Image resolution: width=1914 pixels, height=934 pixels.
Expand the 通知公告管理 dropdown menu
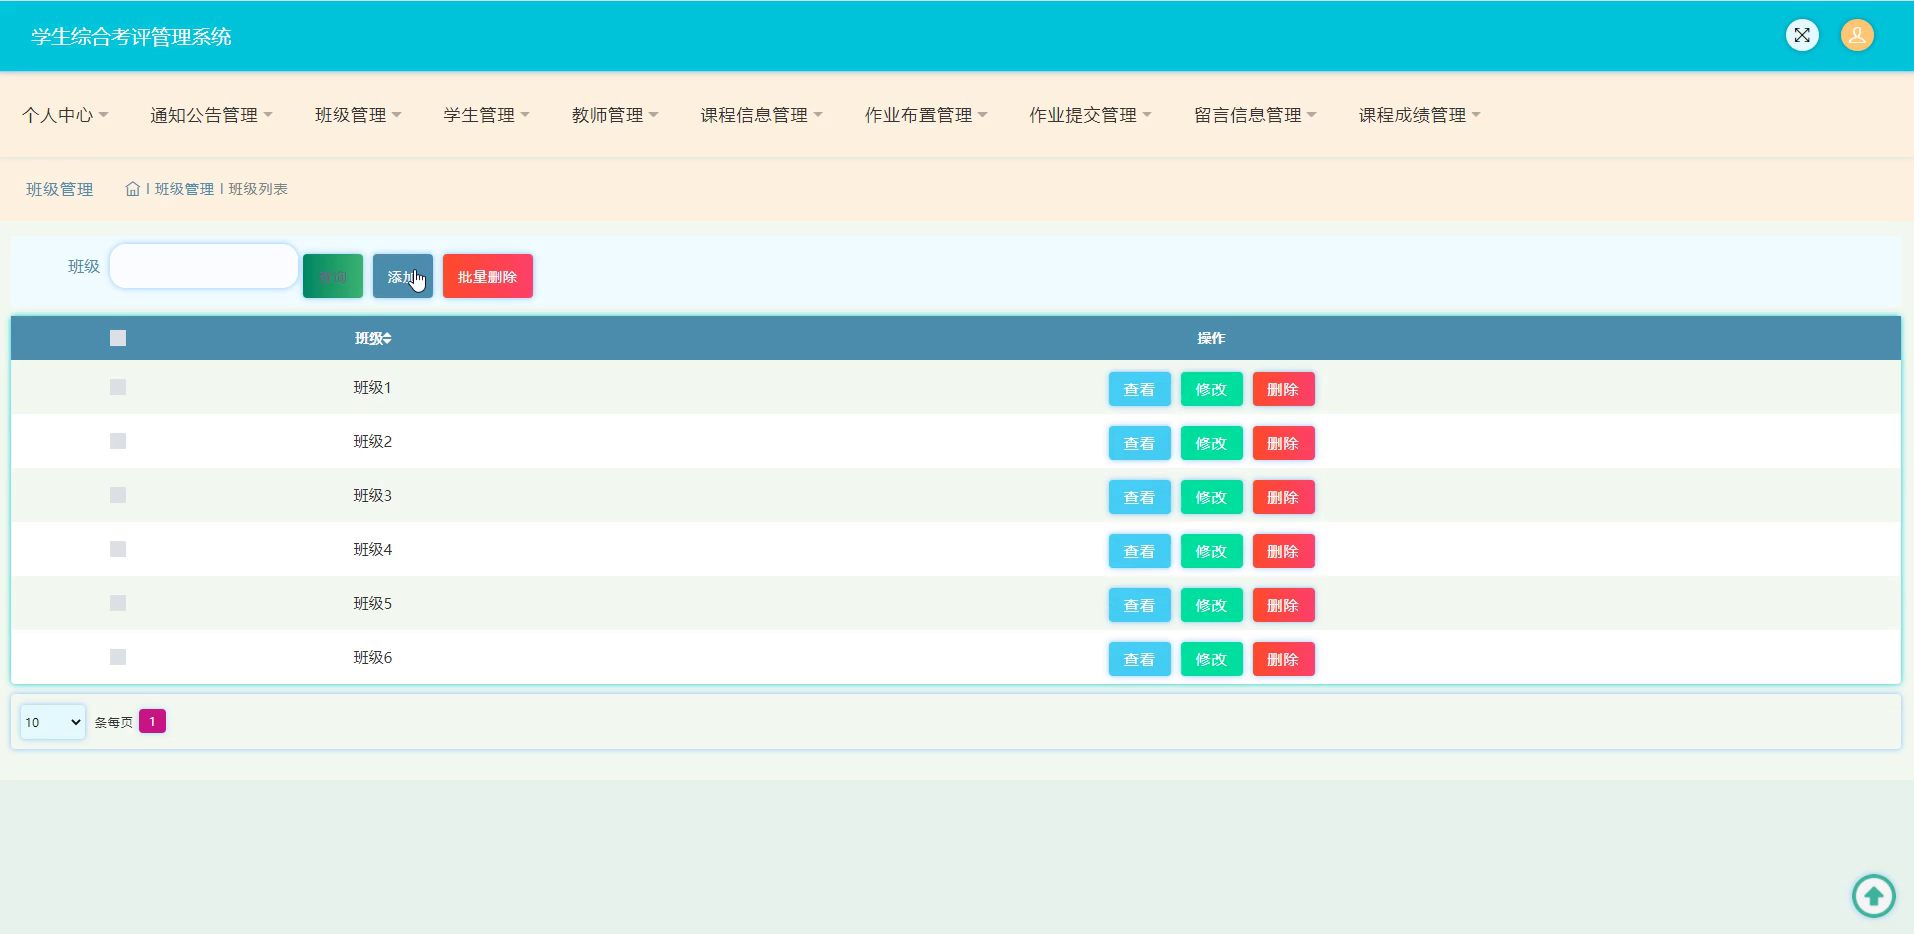tap(211, 115)
